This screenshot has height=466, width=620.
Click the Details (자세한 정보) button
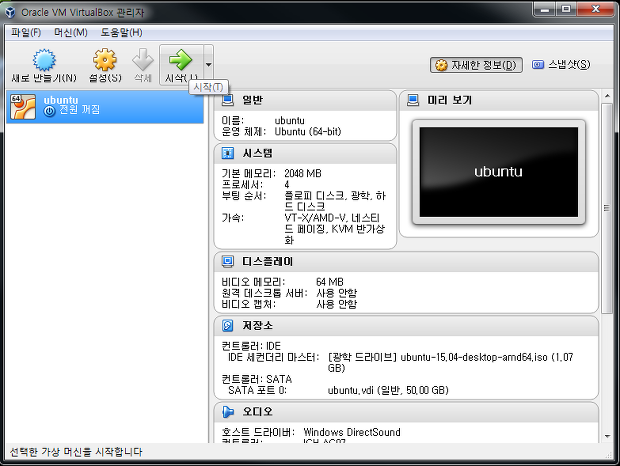476,65
